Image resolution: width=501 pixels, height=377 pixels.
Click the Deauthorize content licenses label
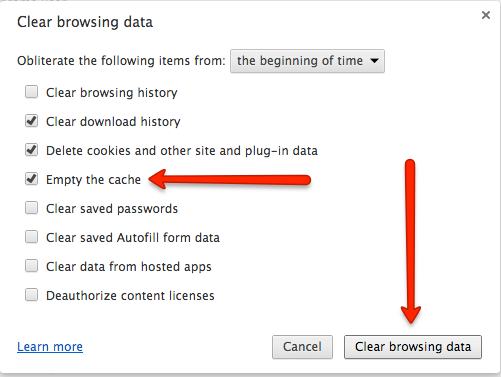click(x=130, y=296)
